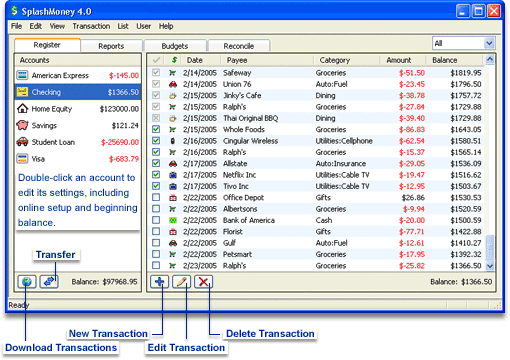Click the TV icon on Netflix Inc row

click(x=172, y=175)
